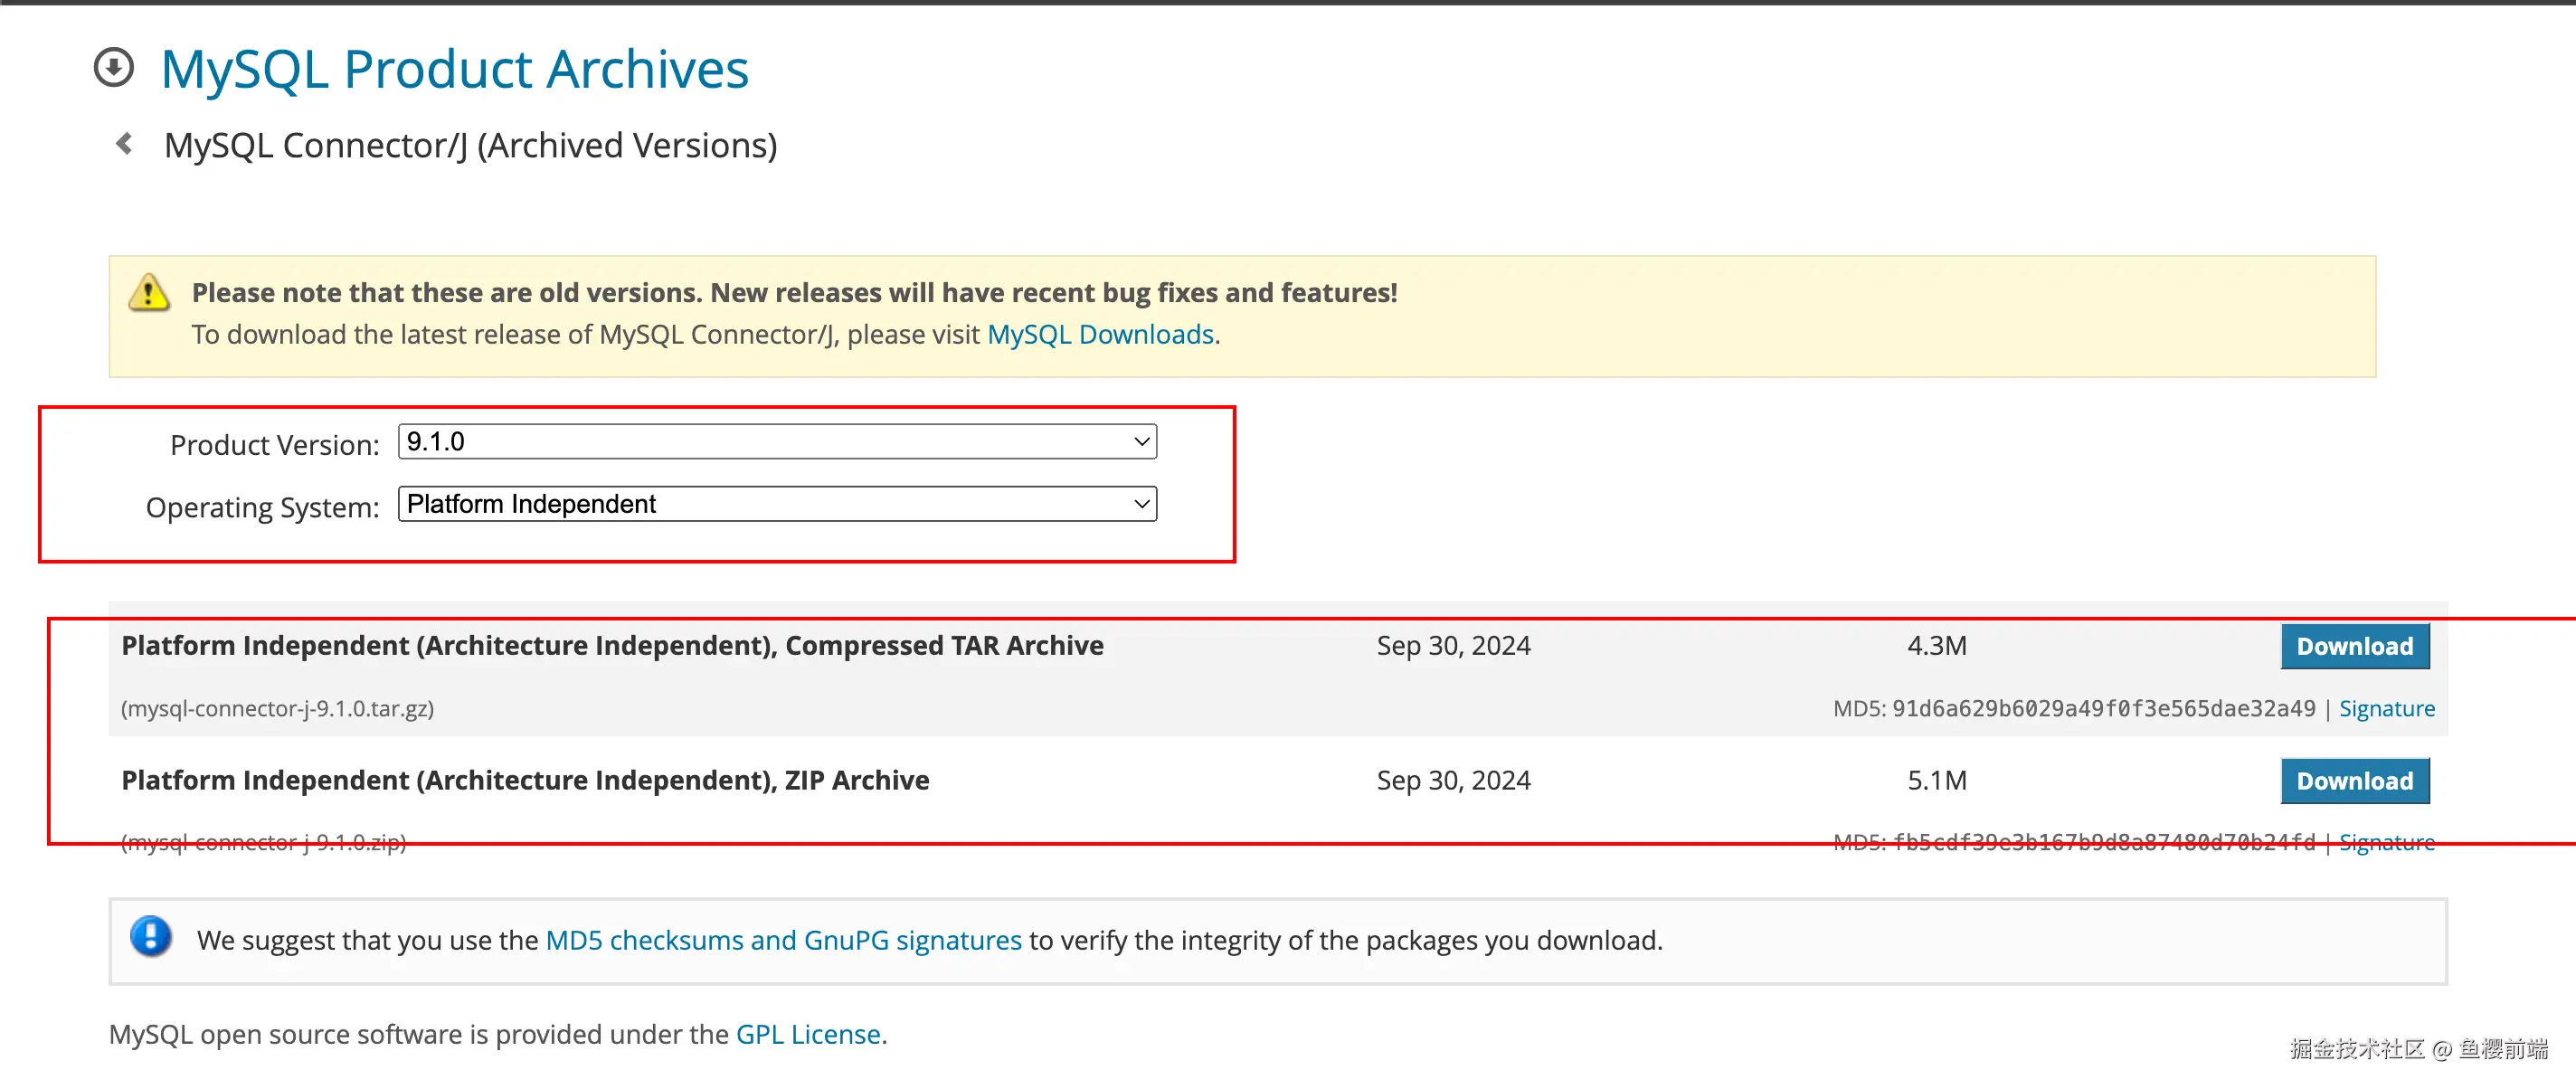Click the yellow warning triangle icon
The height and width of the screenshot is (1089, 2576).
click(x=149, y=293)
